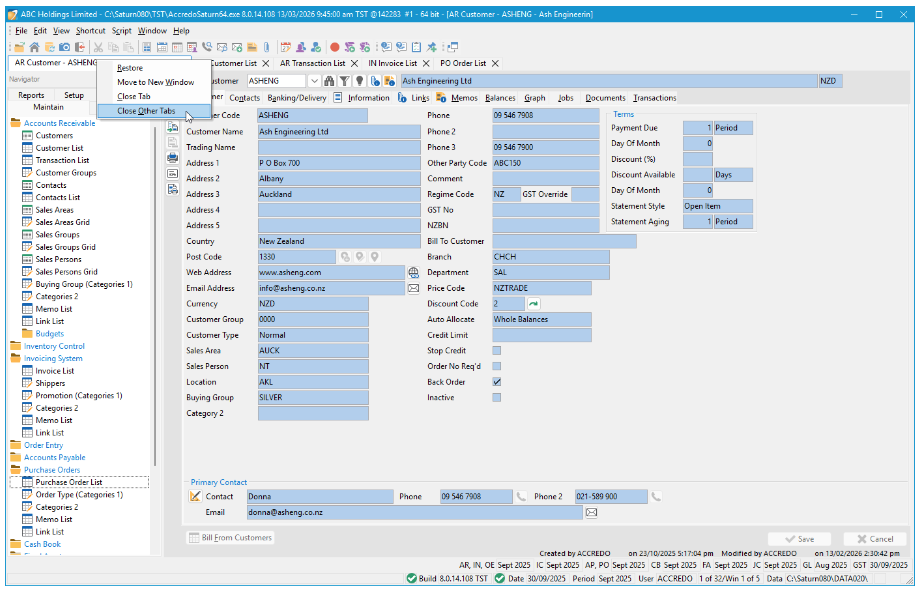Close the IN Invoice List tab
The image size is (921, 592).
(426, 63)
